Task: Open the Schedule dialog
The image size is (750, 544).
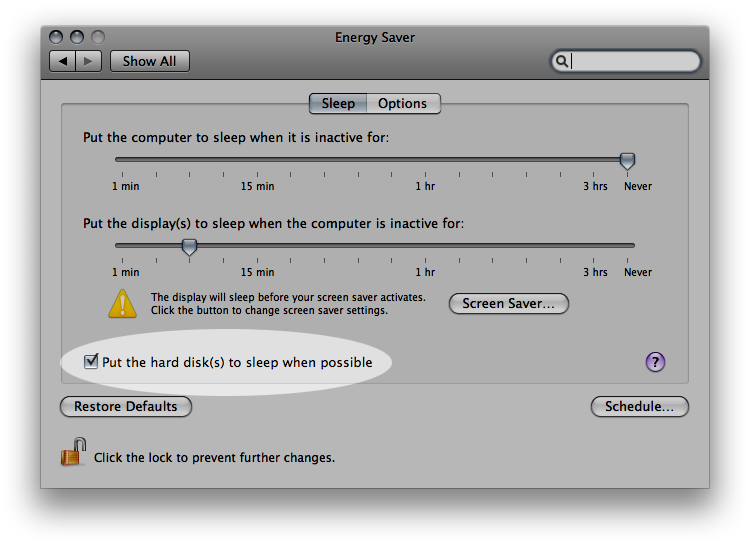Action: [x=640, y=407]
